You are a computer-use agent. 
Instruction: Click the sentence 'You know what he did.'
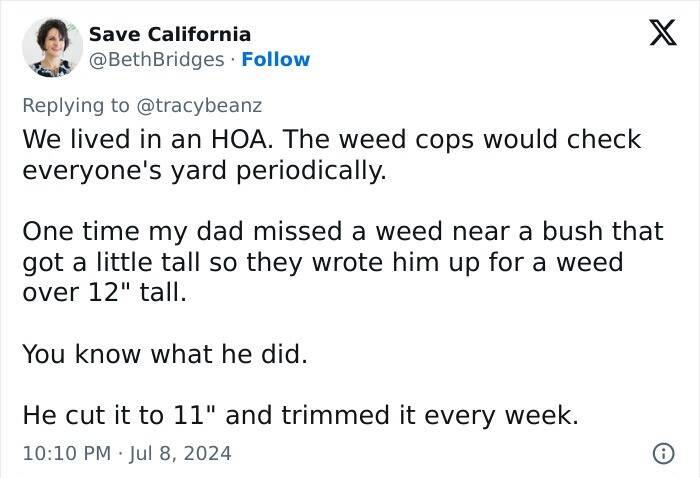[x=165, y=354]
